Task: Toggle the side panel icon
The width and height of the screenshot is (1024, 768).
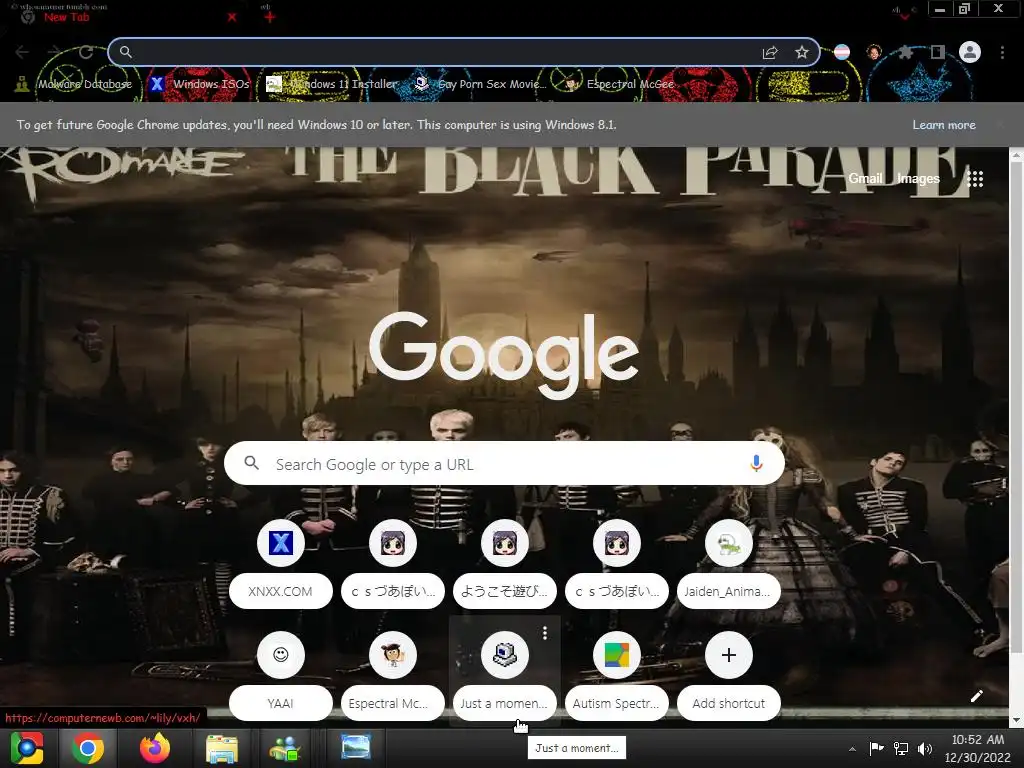Action: pos(938,52)
